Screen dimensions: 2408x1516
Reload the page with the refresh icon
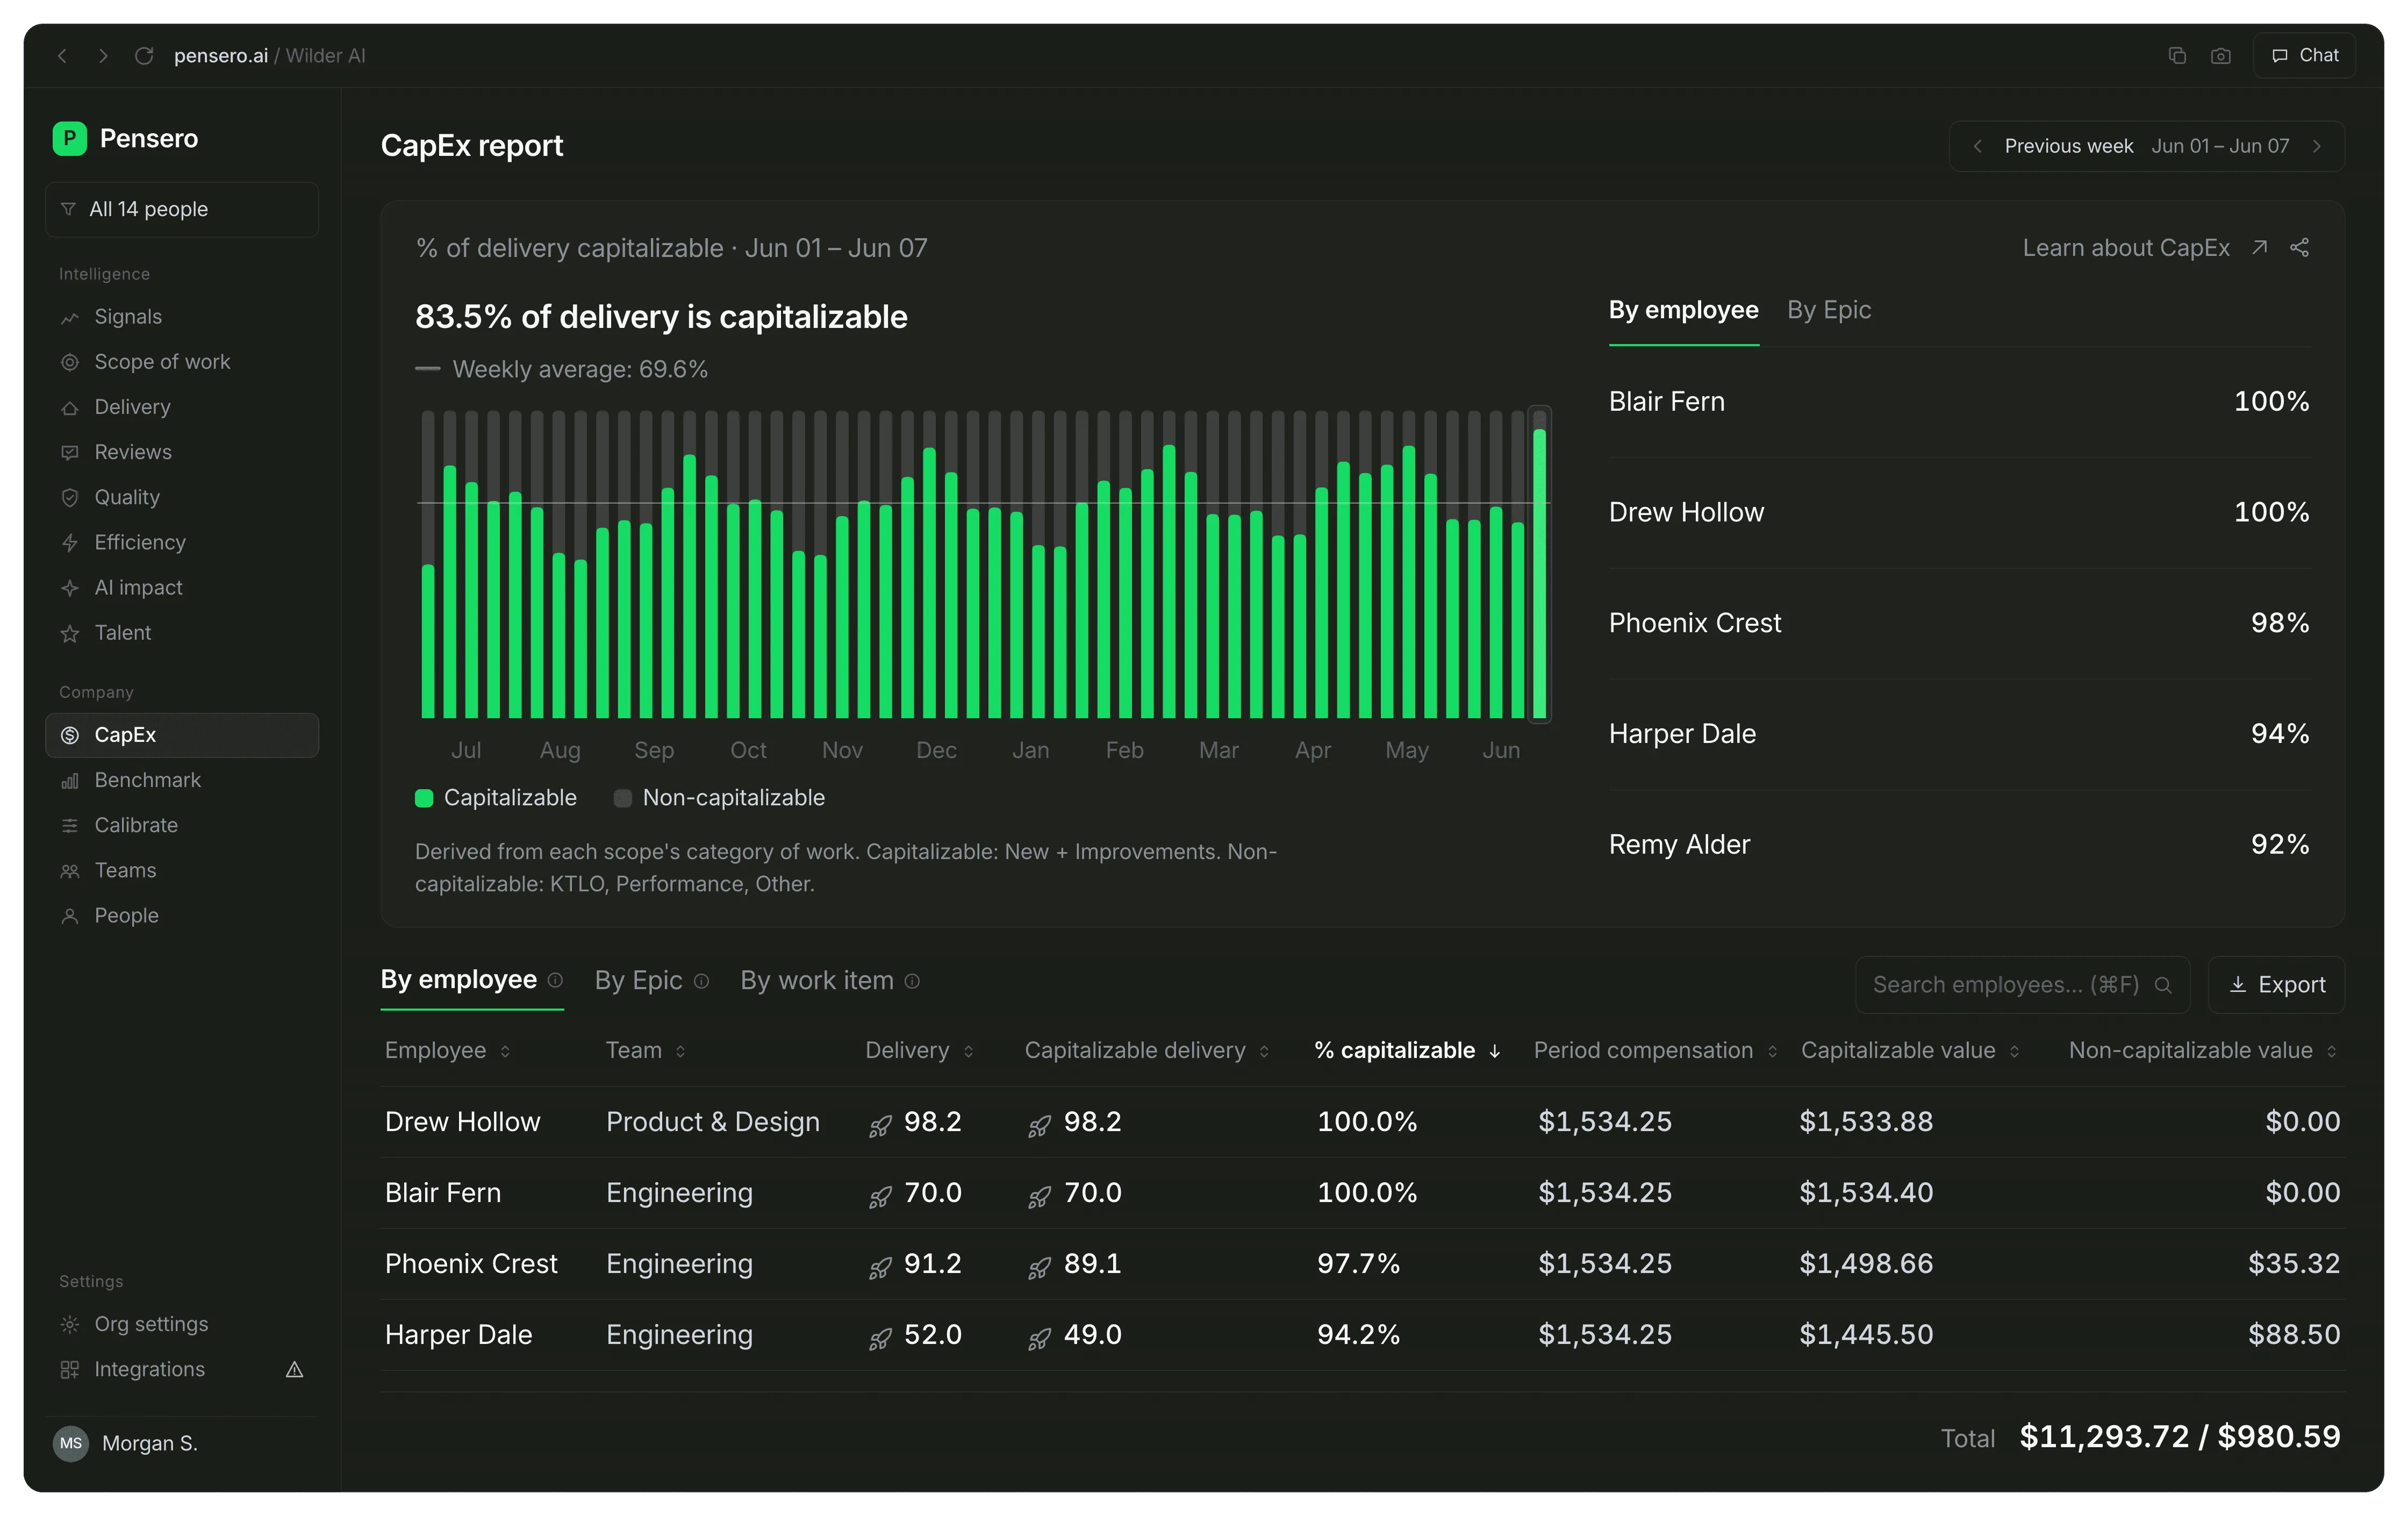(144, 56)
